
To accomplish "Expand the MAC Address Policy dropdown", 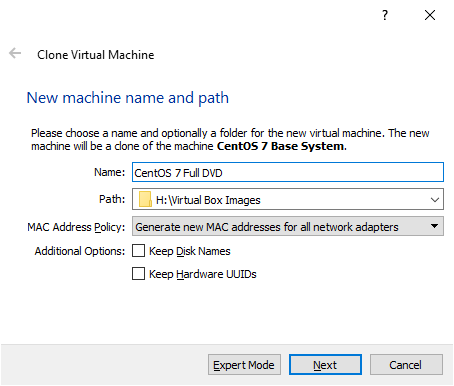I will click(288, 226).
